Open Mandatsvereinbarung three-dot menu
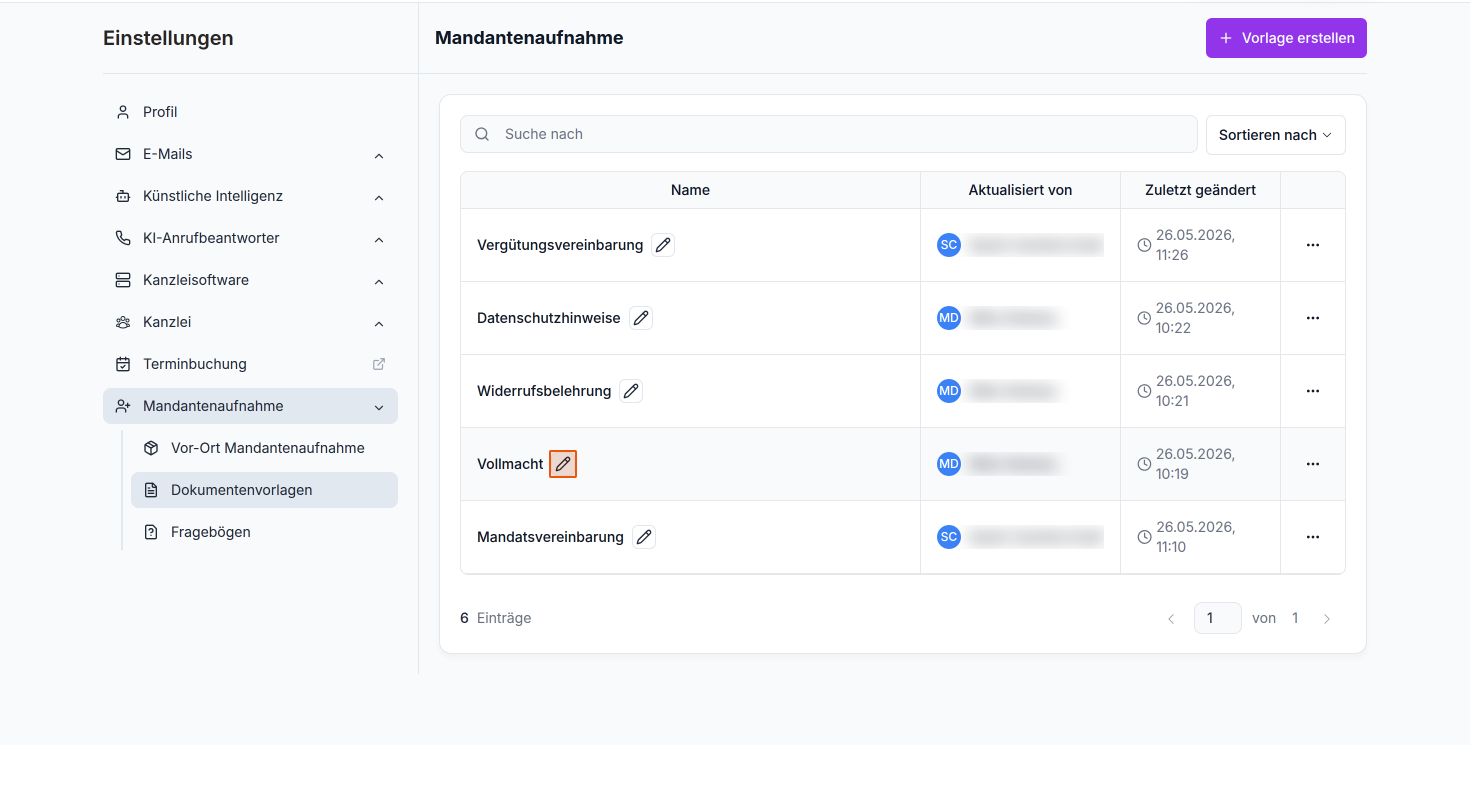Image resolution: width=1470 pixels, height=802 pixels. 1313,537
